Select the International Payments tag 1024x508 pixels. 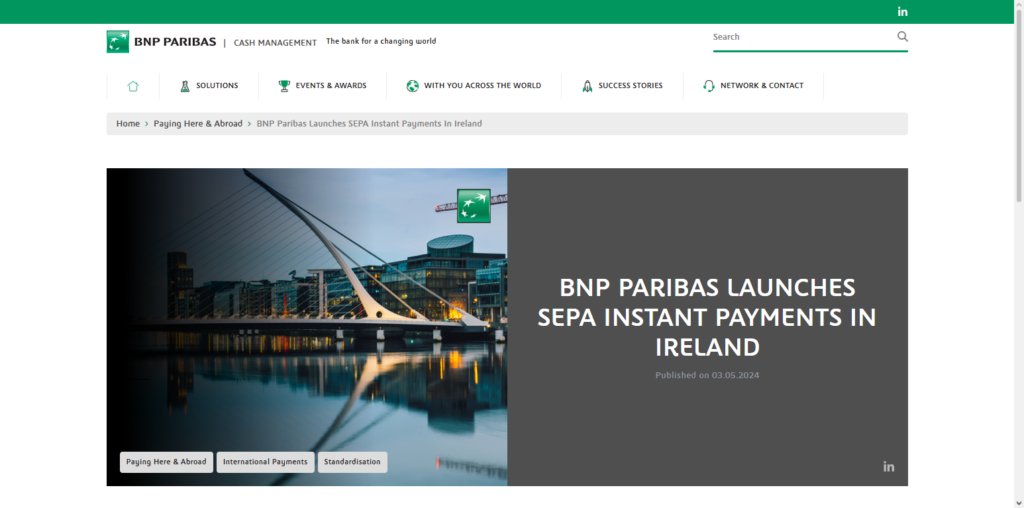(265, 462)
